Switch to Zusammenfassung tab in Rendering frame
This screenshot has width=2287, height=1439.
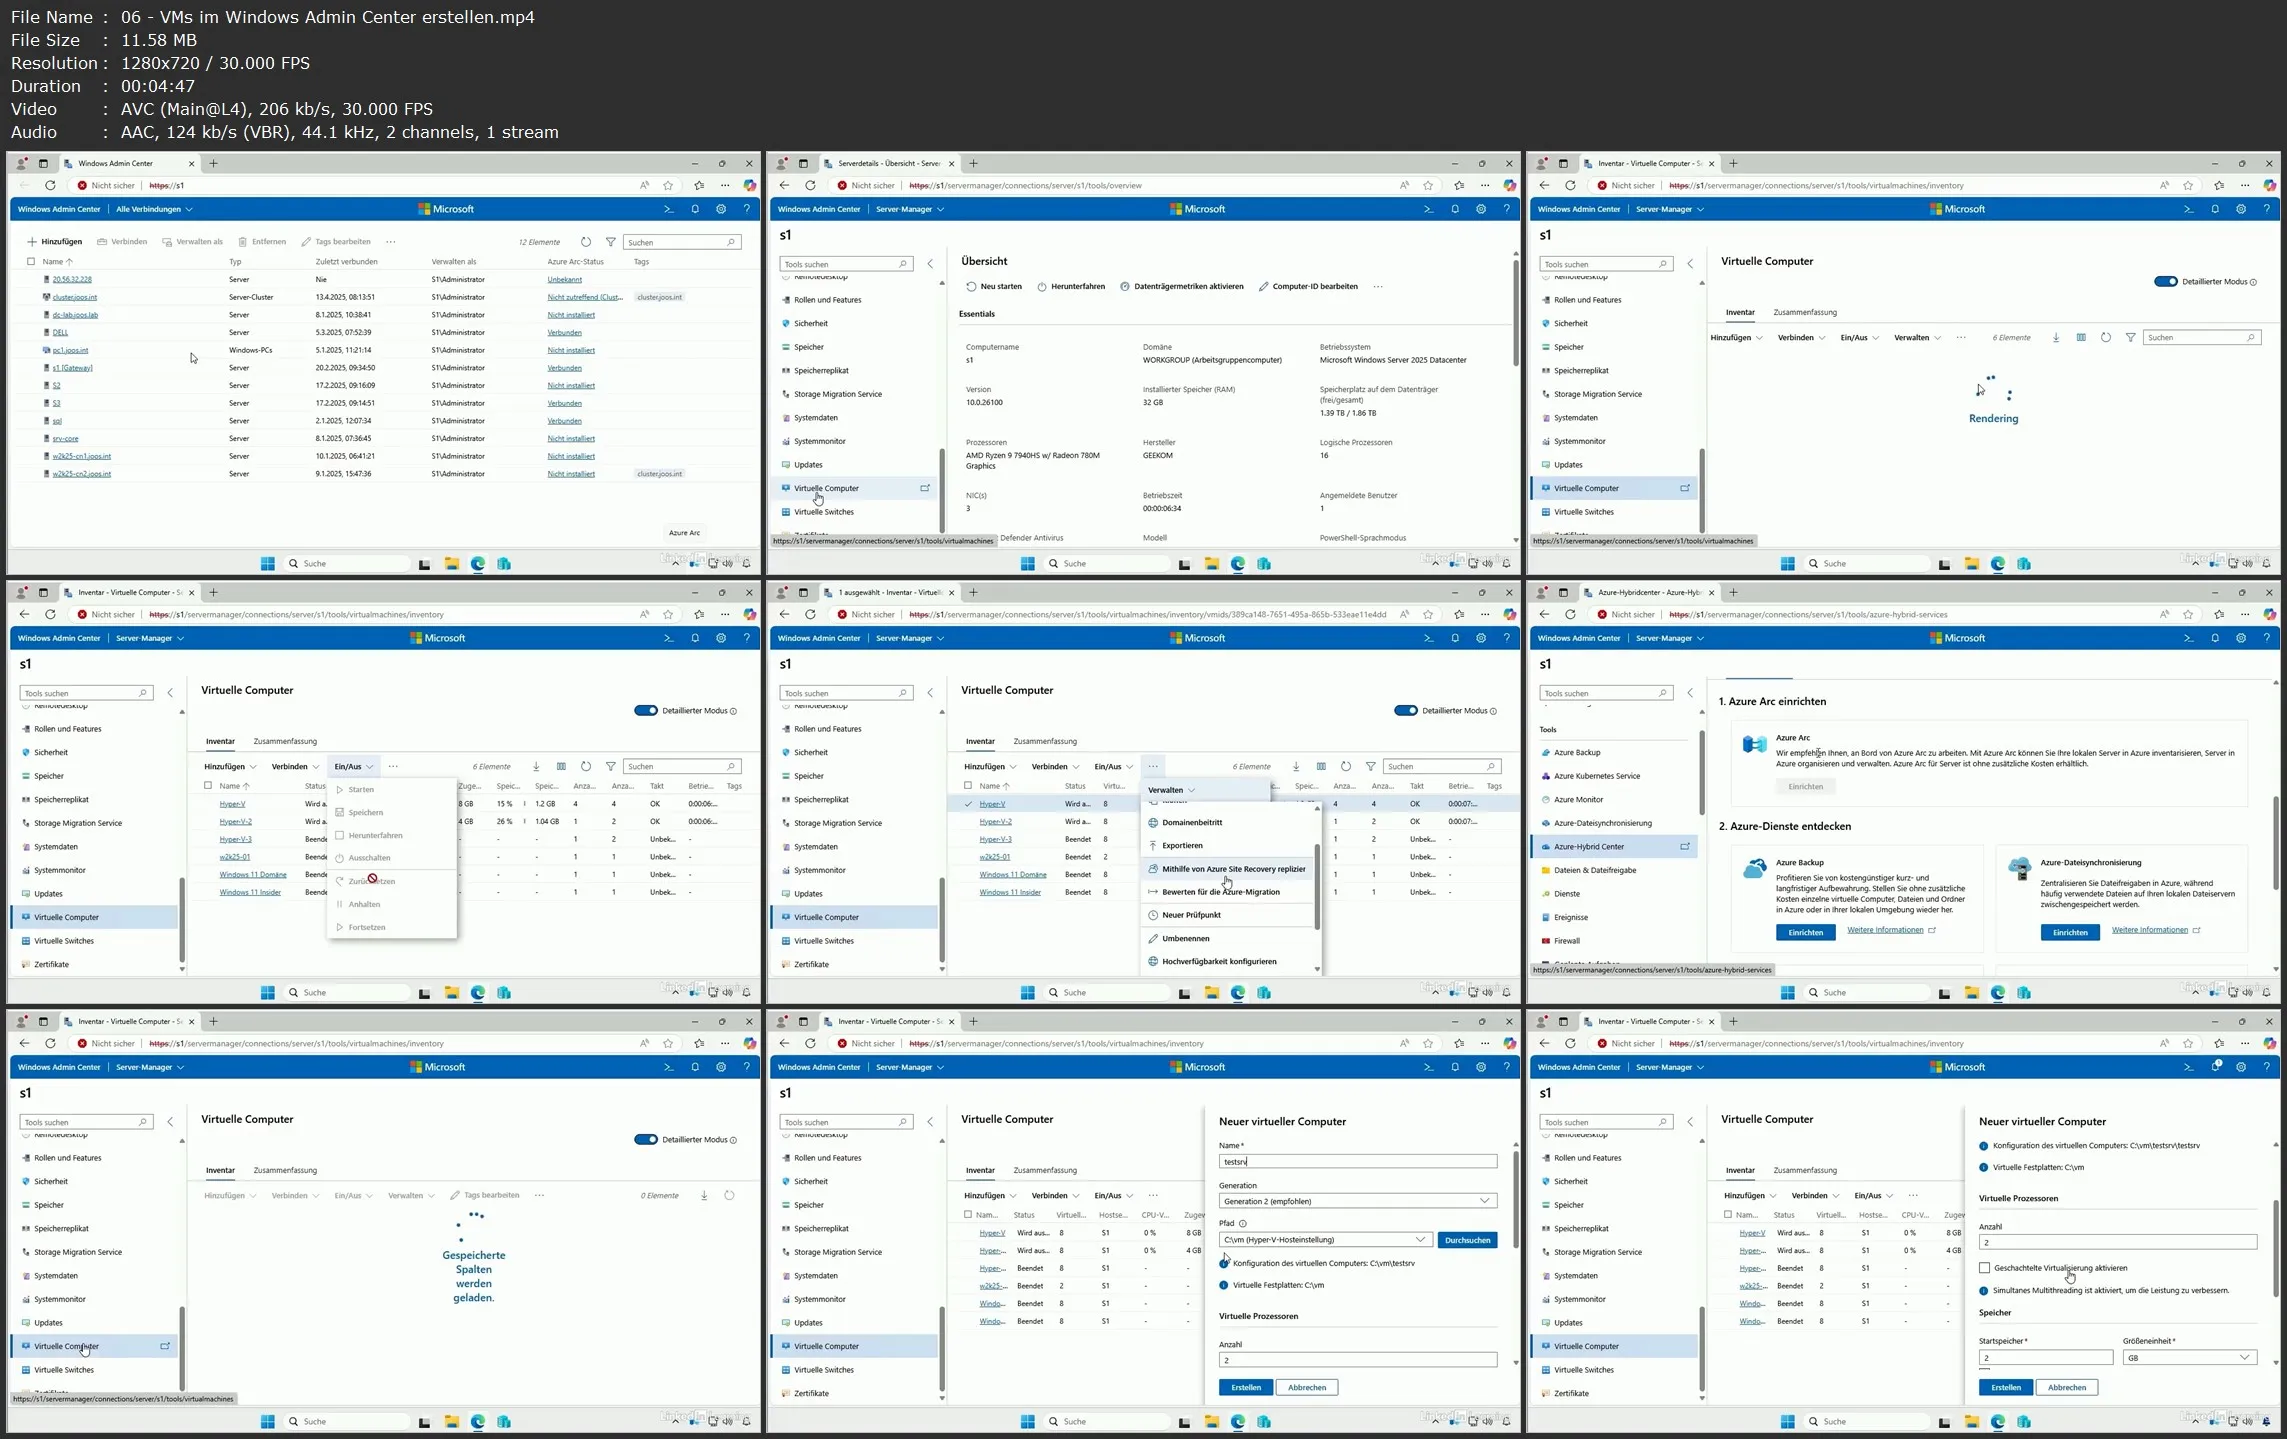pyautogui.click(x=1805, y=313)
